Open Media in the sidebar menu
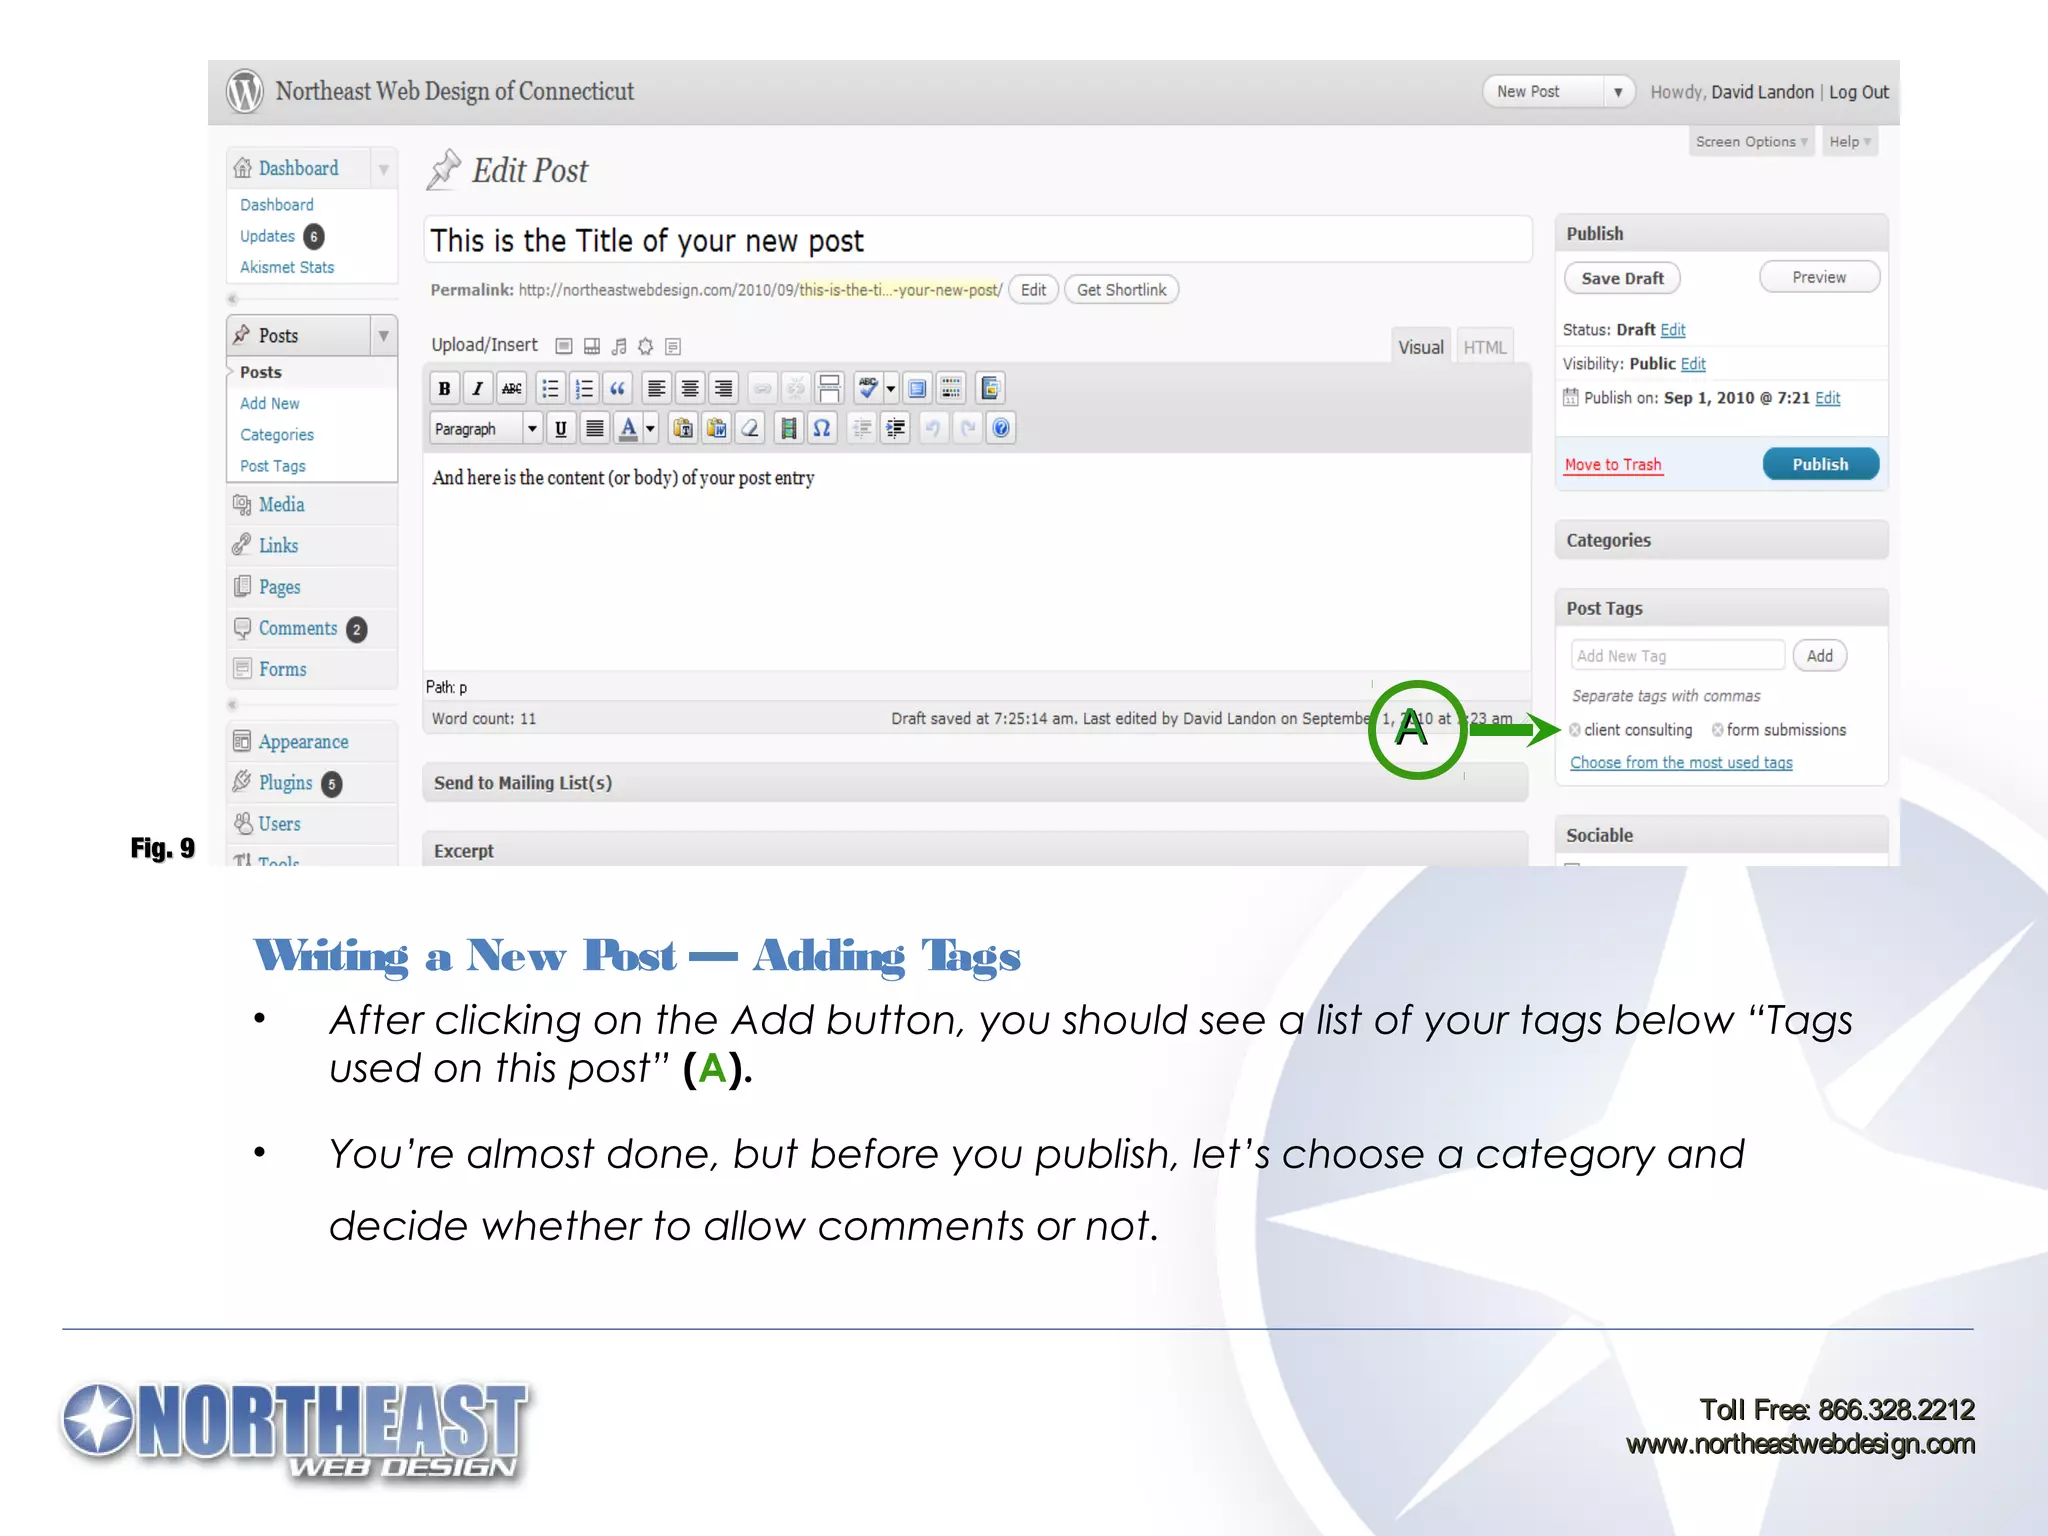The height and width of the screenshot is (1536, 2048). click(282, 505)
